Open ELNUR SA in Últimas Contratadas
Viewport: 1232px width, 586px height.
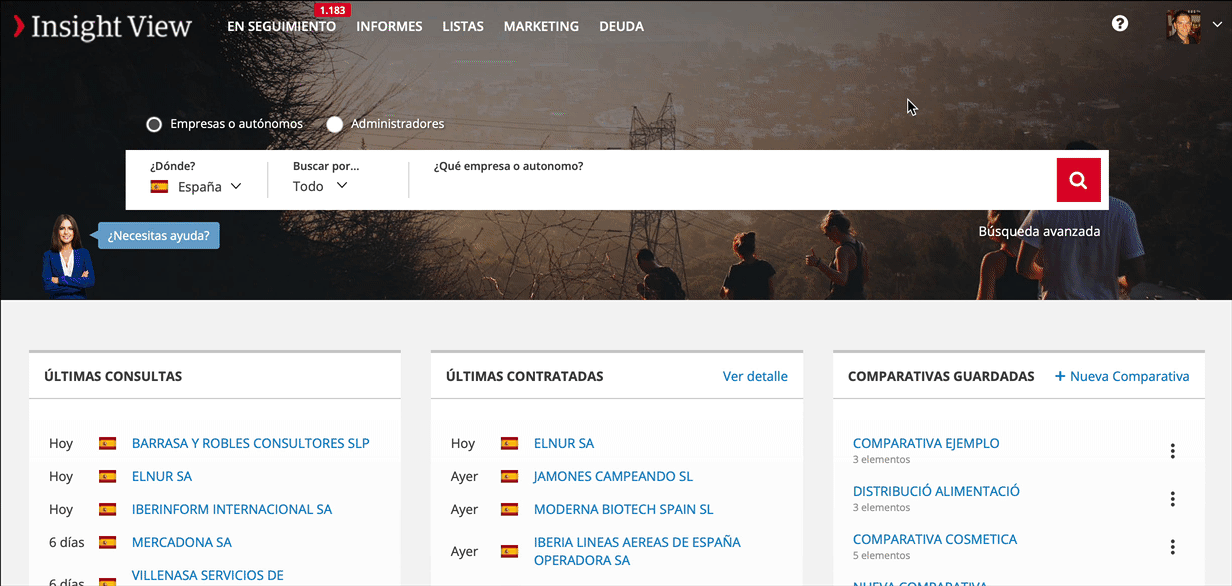[564, 443]
